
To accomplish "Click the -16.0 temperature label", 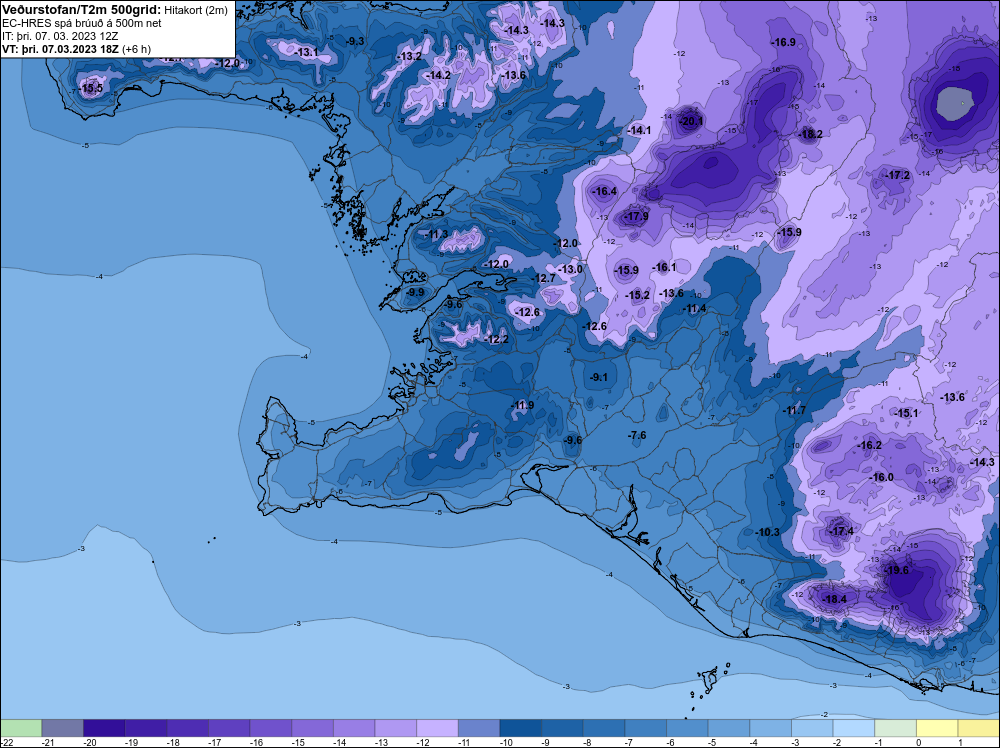I will click(882, 477).
